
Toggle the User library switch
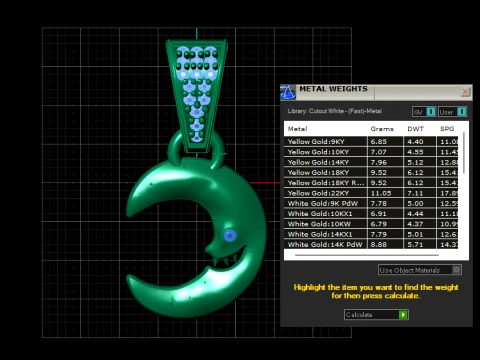(x=453, y=112)
